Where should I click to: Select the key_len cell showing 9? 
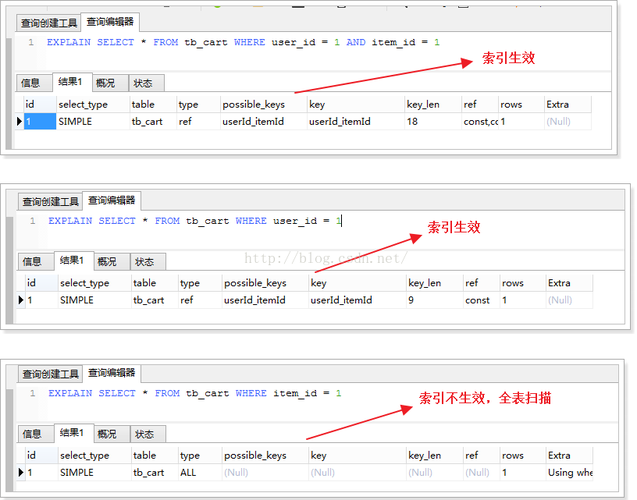(435, 300)
